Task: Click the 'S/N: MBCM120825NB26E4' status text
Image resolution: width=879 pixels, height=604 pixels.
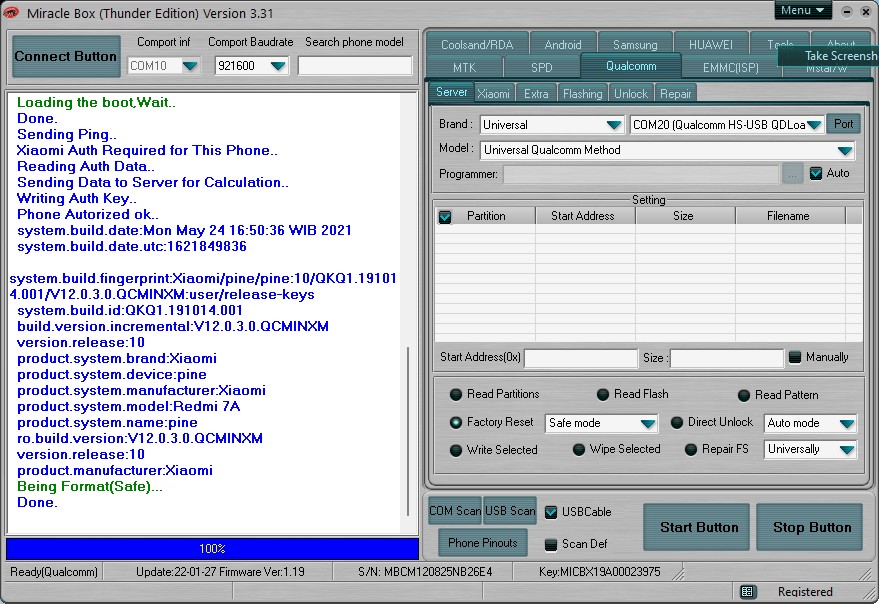Action: tap(425, 572)
